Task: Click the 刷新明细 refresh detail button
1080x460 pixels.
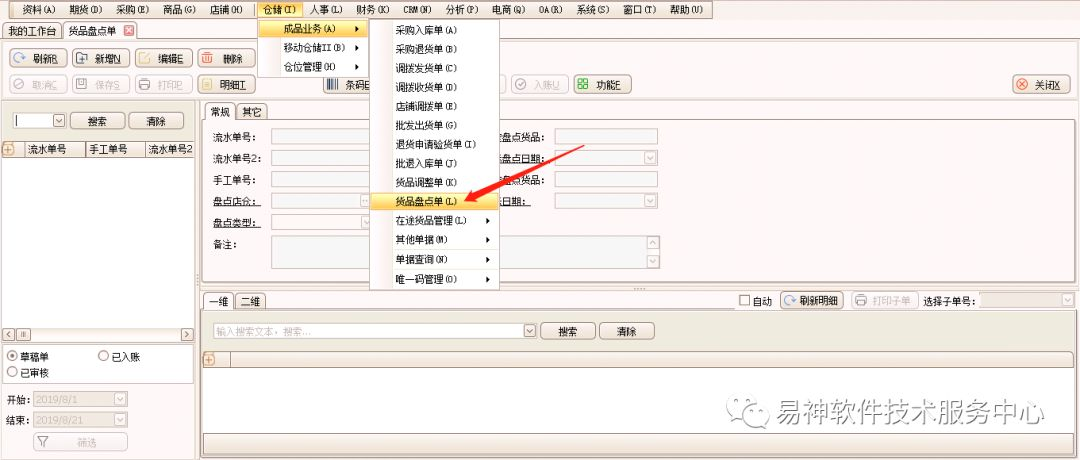Action: click(813, 301)
